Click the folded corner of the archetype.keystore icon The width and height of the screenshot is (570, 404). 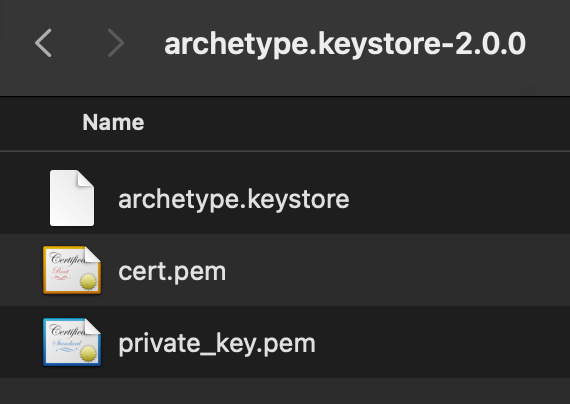point(86,178)
